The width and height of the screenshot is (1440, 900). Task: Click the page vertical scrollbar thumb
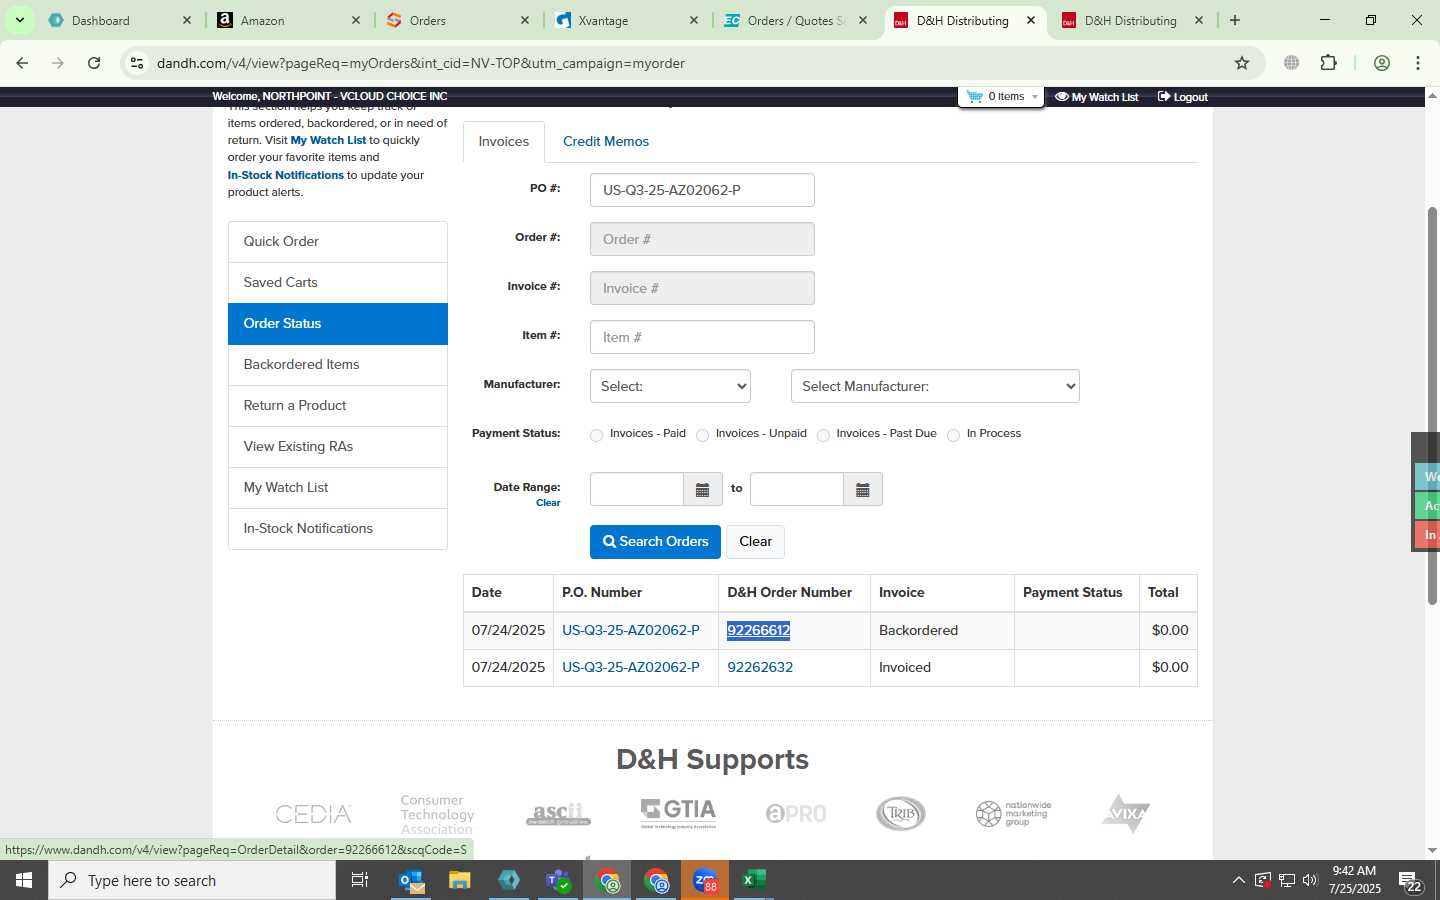1432,405
